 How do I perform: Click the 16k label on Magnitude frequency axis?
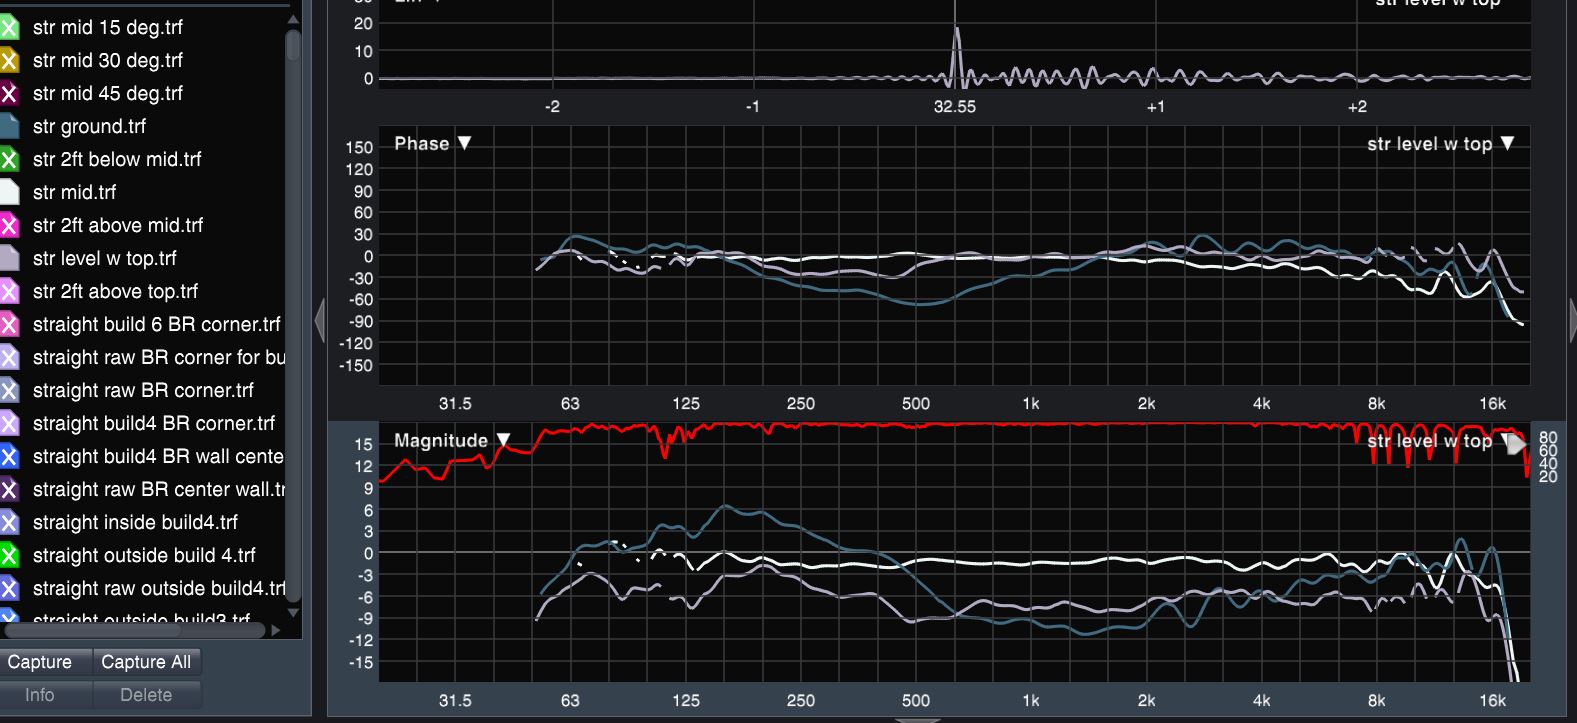tap(1492, 701)
